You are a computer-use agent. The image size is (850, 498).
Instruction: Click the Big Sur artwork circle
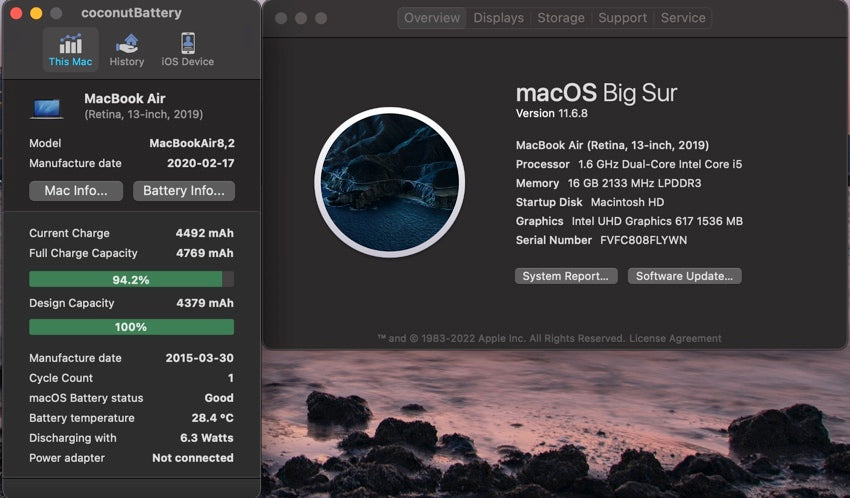[x=389, y=182]
